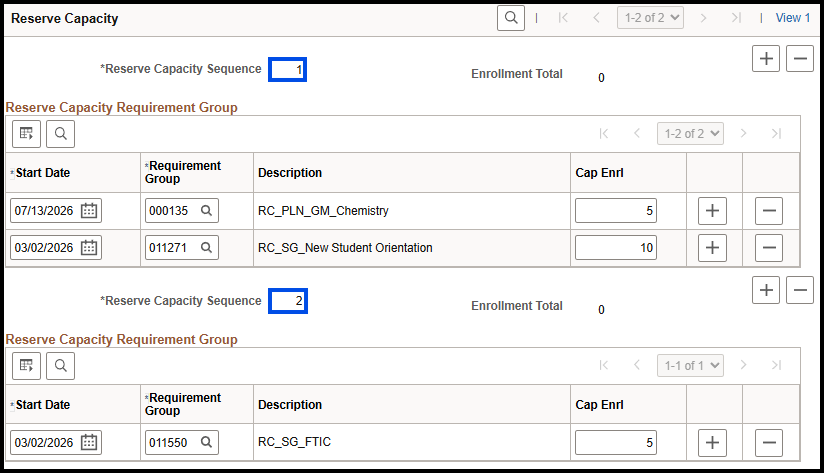Open the Reserve Capacity search magnifier
824x473 pixels.
(x=511, y=18)
